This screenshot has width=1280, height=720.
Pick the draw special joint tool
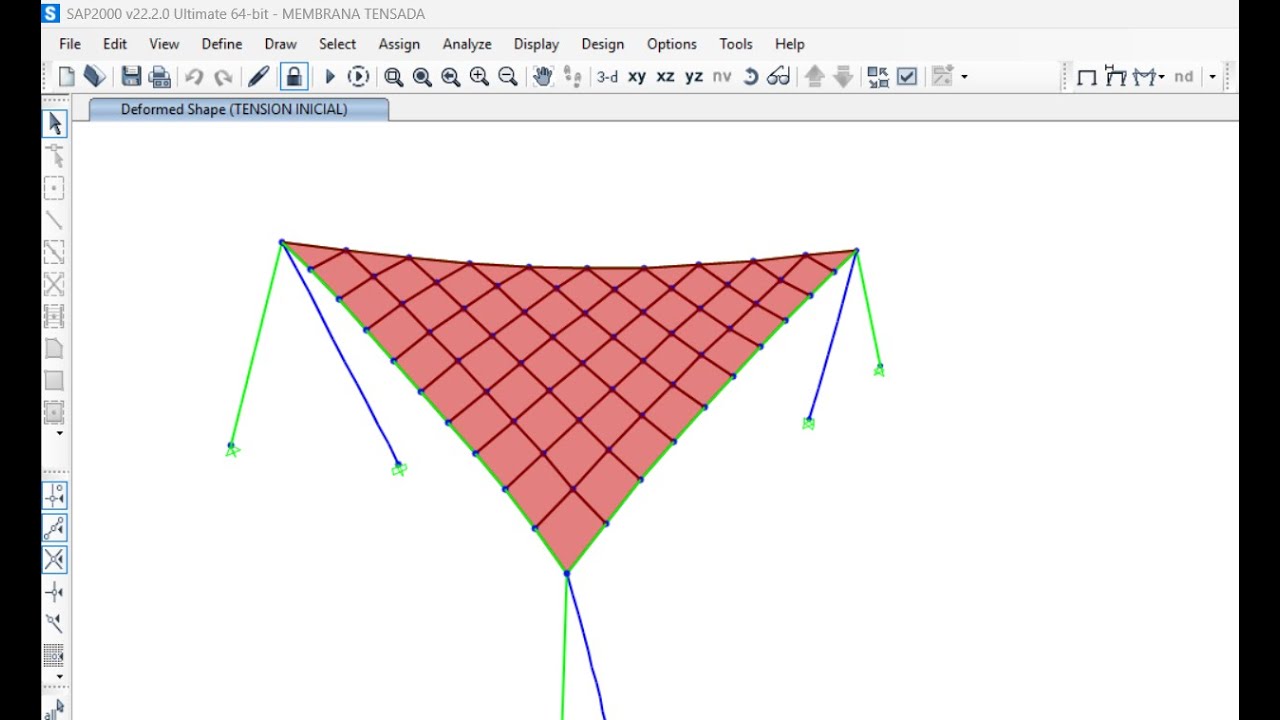[x=55, y=188]
